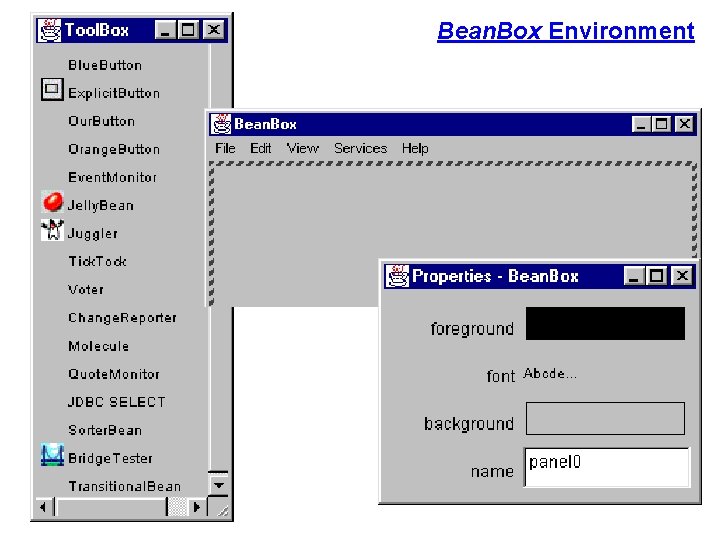Viewport: 720px width, 540px height.
Task: Click the ToolBox scroll-left arrow
Action: tap(43, 507)
